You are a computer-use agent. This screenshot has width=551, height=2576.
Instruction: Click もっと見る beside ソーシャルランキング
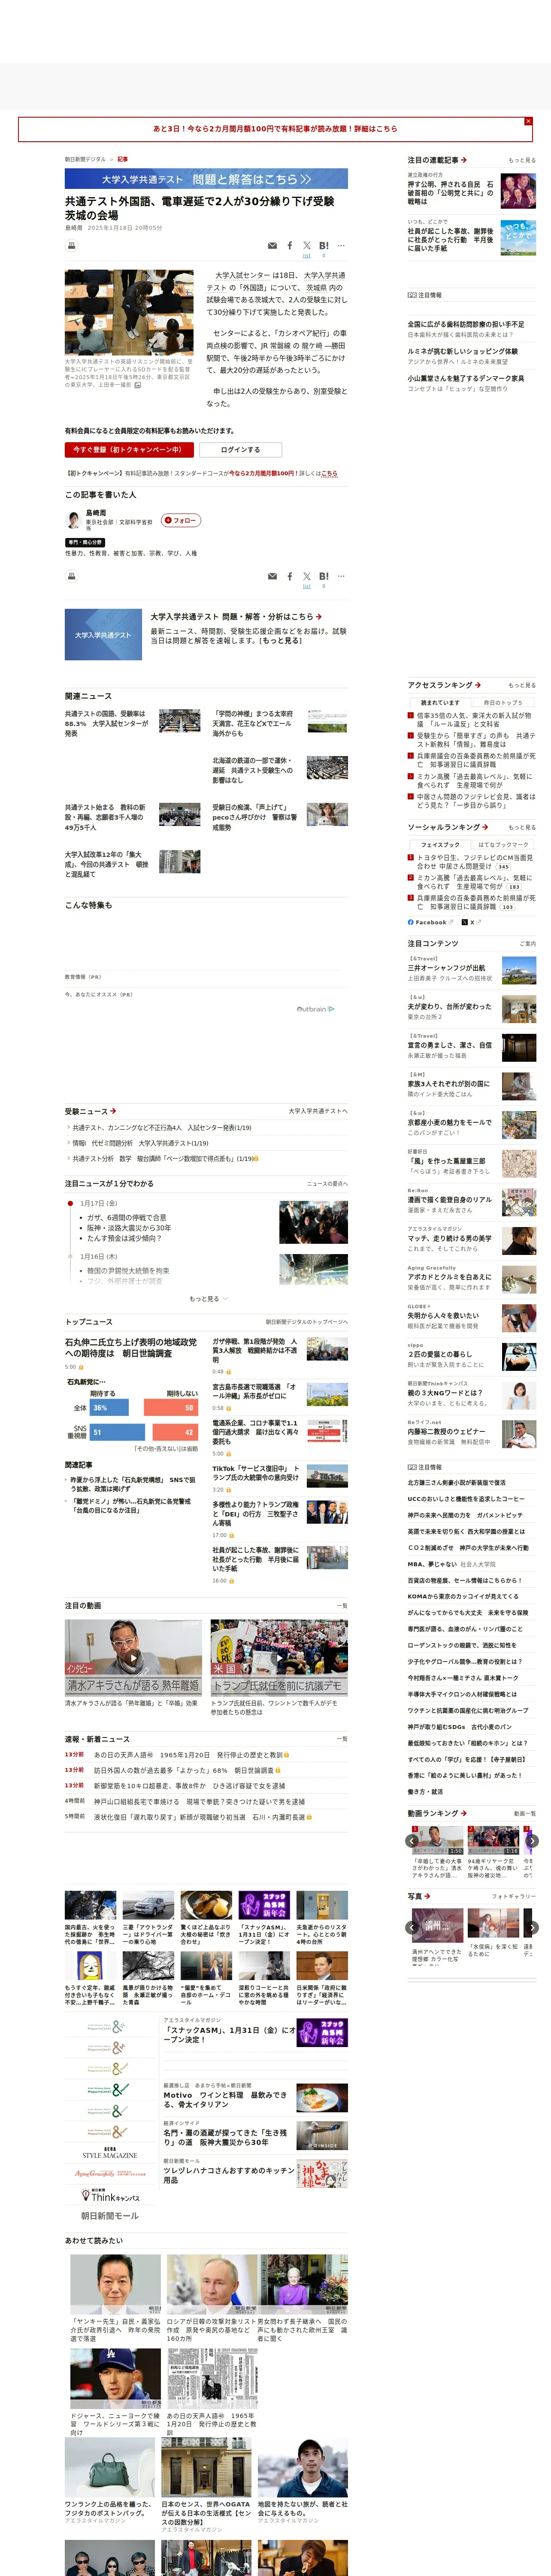coord(522,828)
